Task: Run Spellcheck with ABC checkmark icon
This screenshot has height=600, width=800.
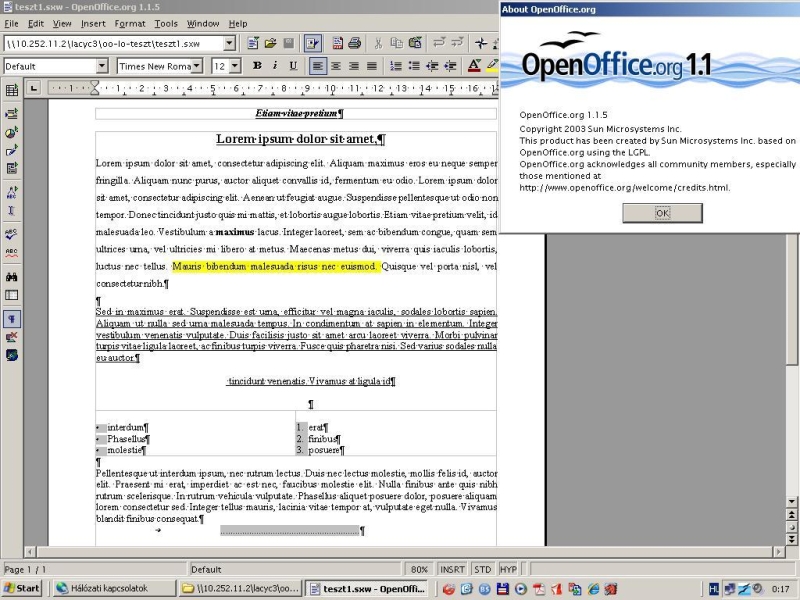Action: point(12,234)
